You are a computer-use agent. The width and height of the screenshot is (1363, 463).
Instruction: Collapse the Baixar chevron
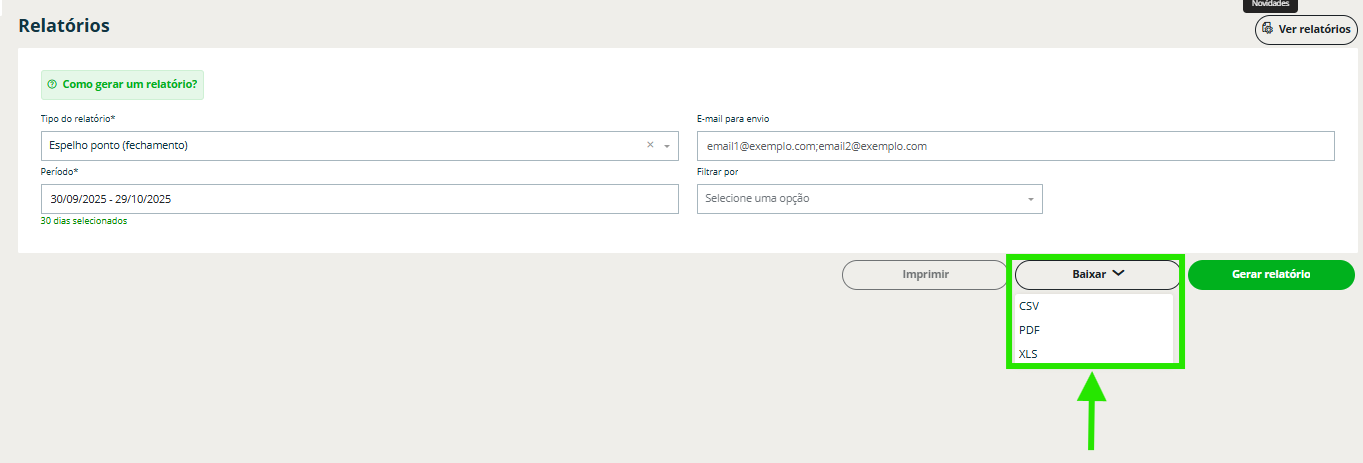pos(1118,273)
